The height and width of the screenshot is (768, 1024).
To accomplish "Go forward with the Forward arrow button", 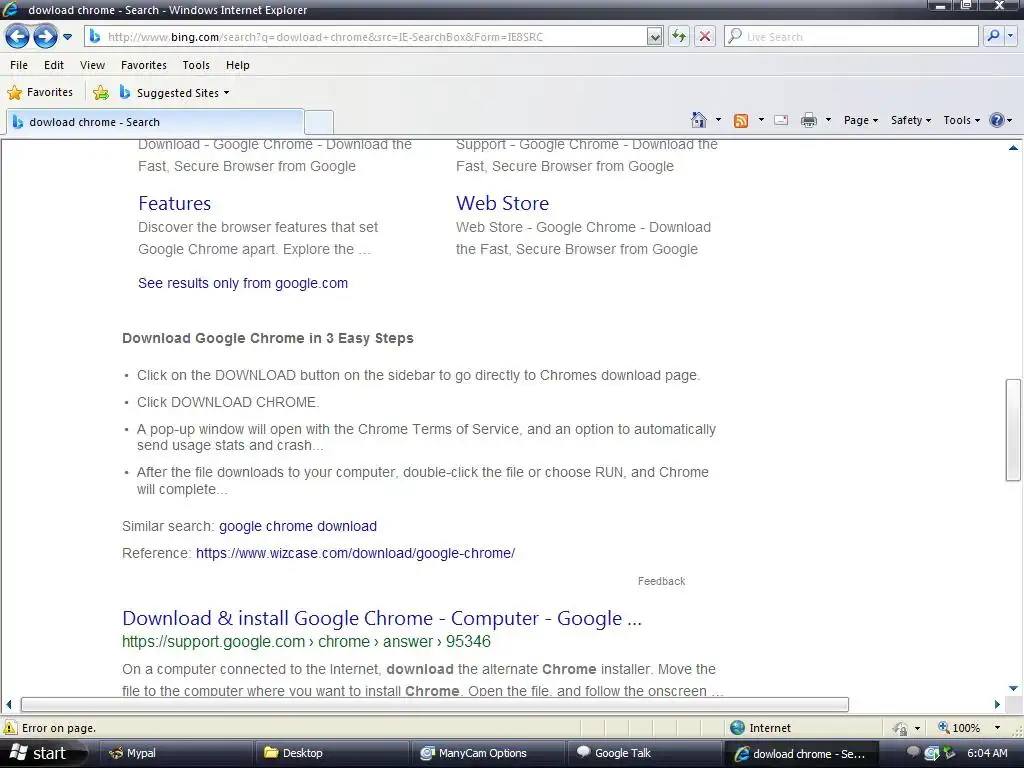I will click(x=45, y=37).
